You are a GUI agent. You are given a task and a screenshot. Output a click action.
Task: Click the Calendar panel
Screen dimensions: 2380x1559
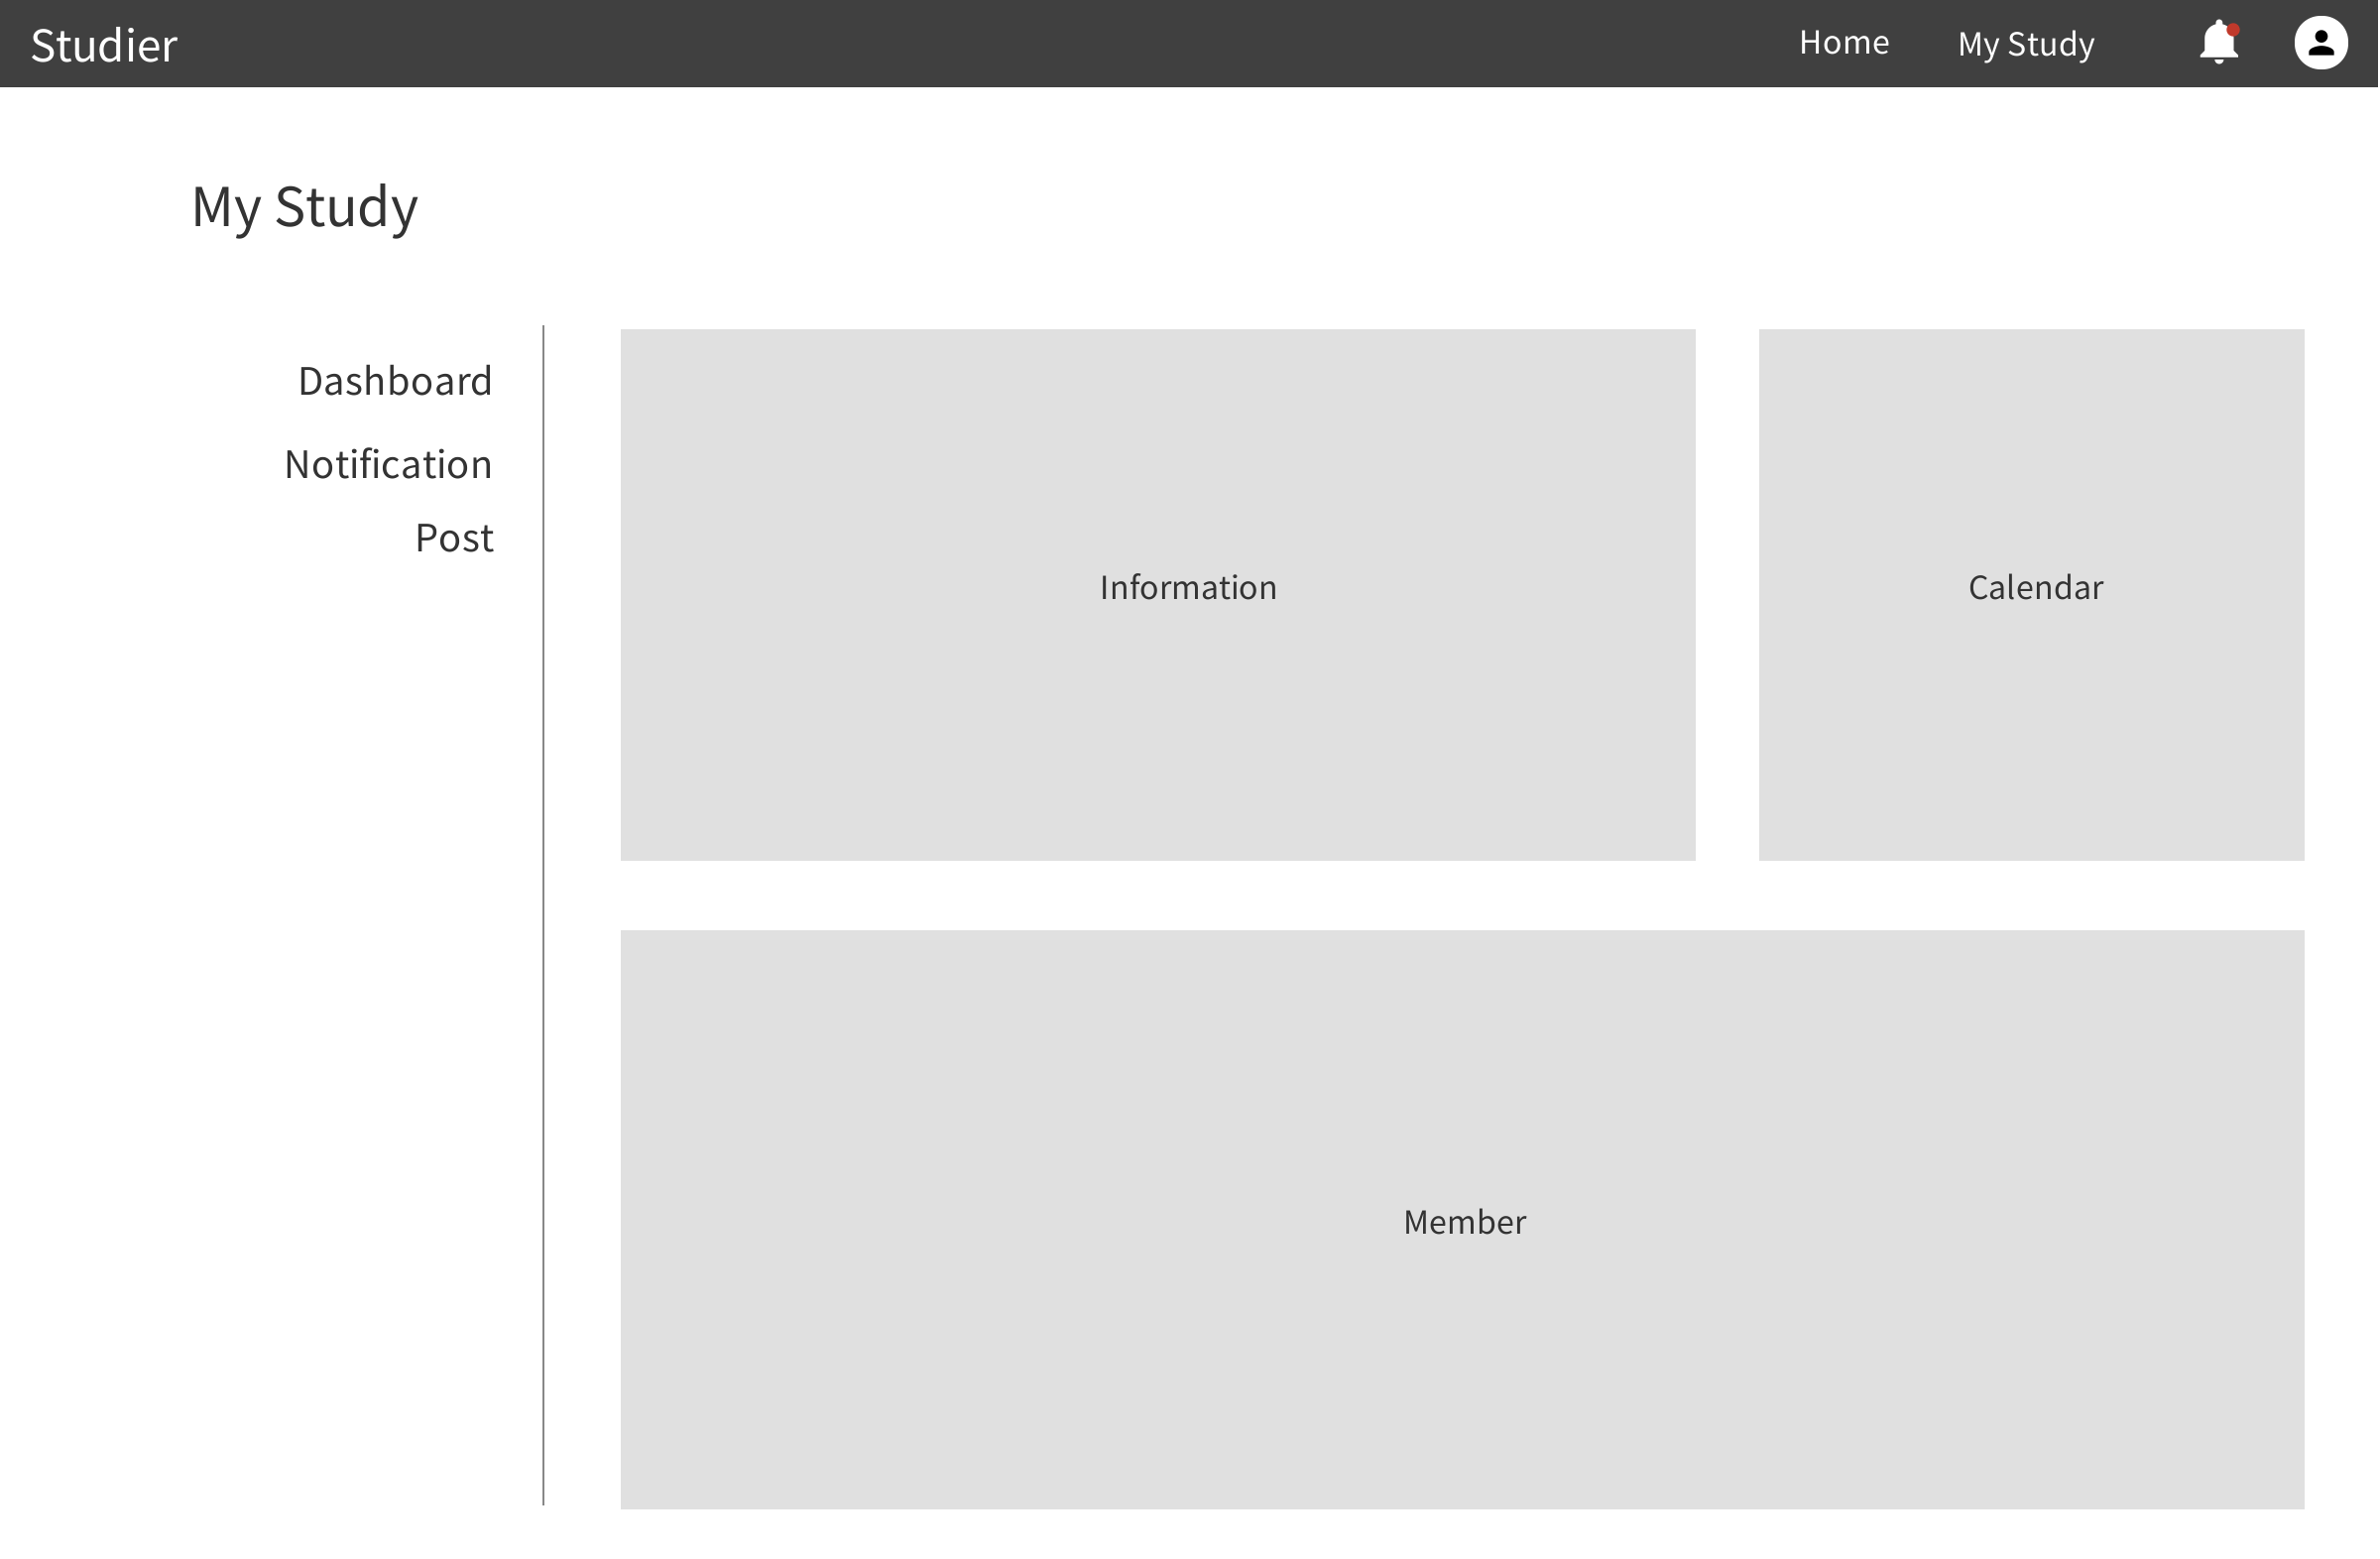pos(2032,595)
